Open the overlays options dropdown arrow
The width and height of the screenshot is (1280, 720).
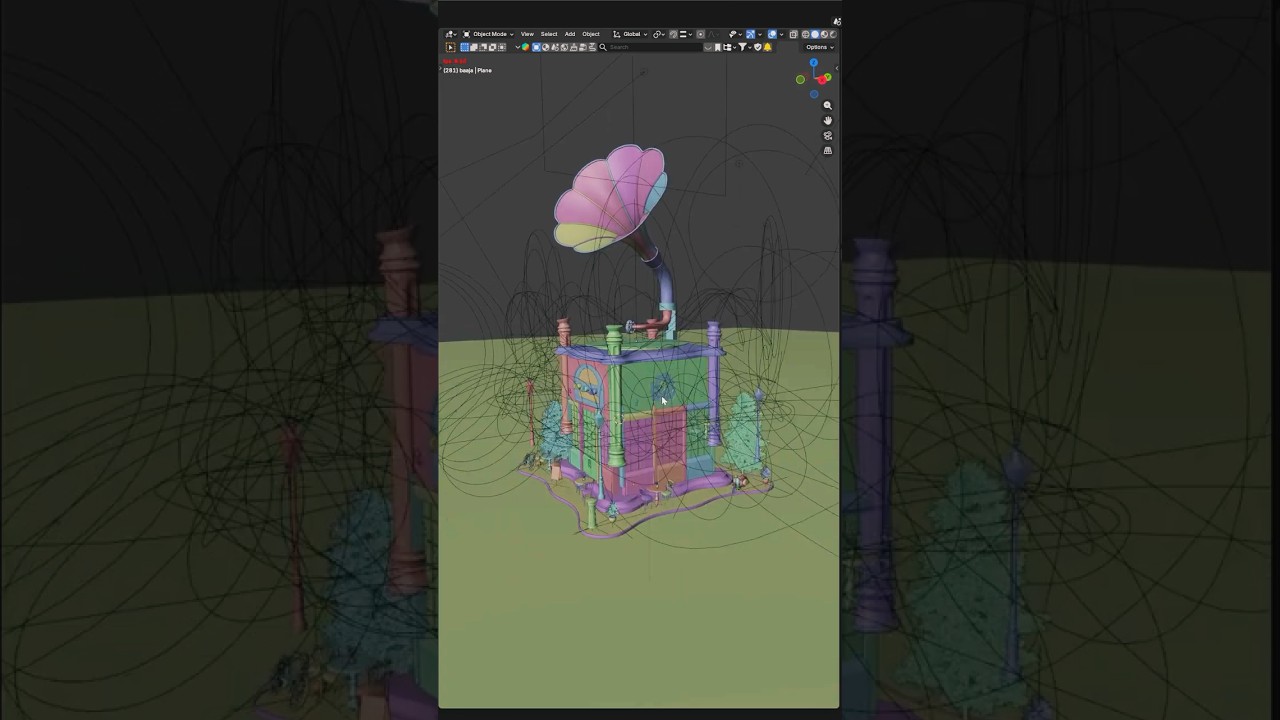click(782, 34)
